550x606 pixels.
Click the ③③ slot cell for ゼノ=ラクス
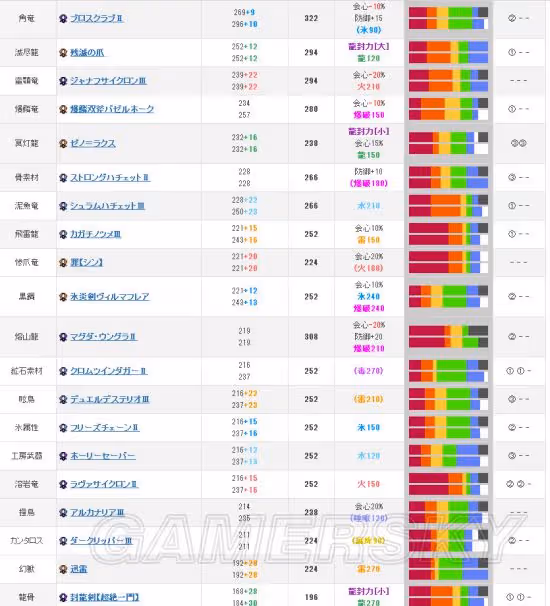pos(519,143)
